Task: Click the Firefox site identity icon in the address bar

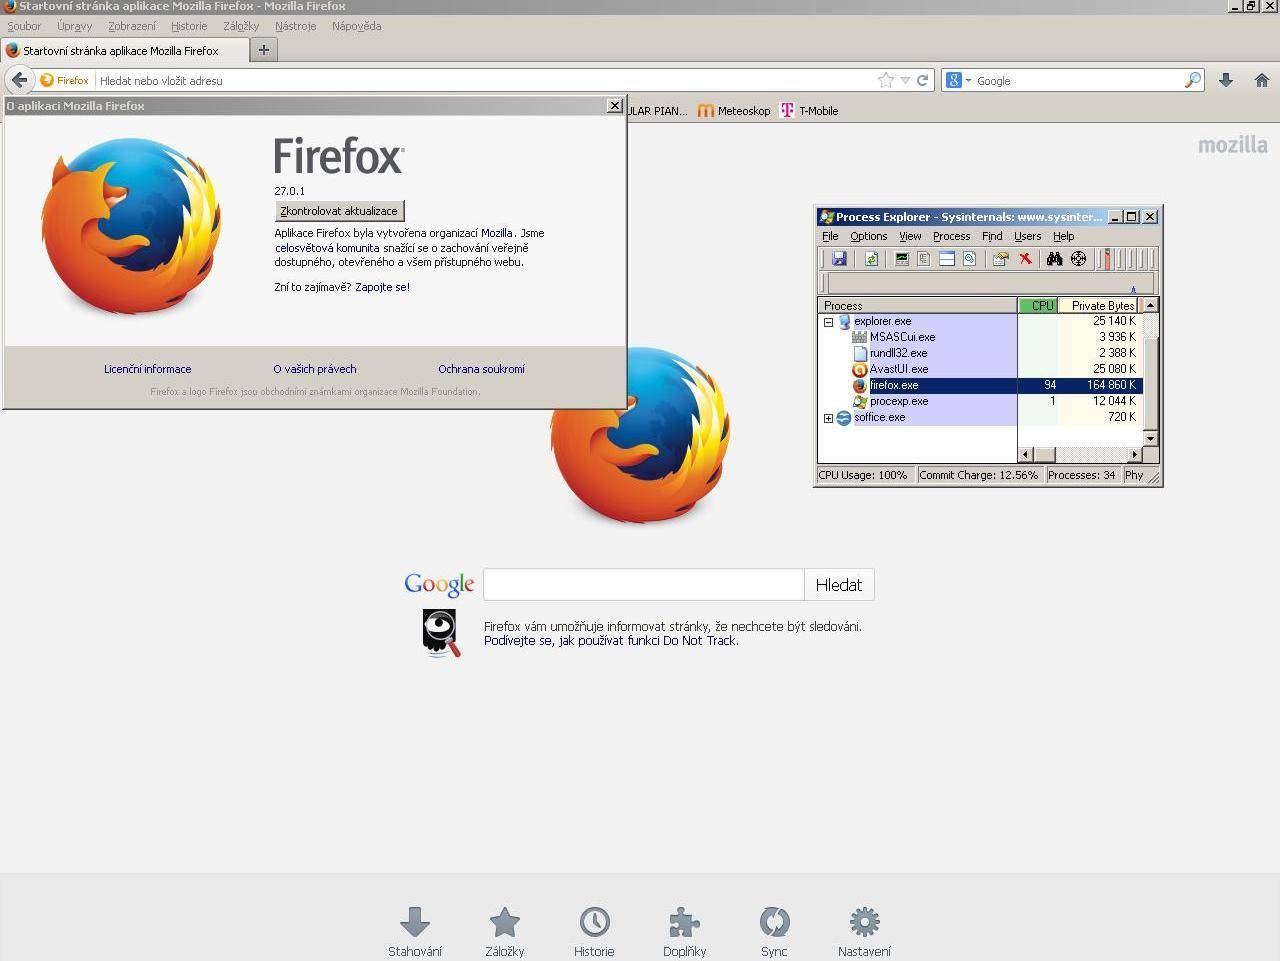Action: [x=64, y=80]
